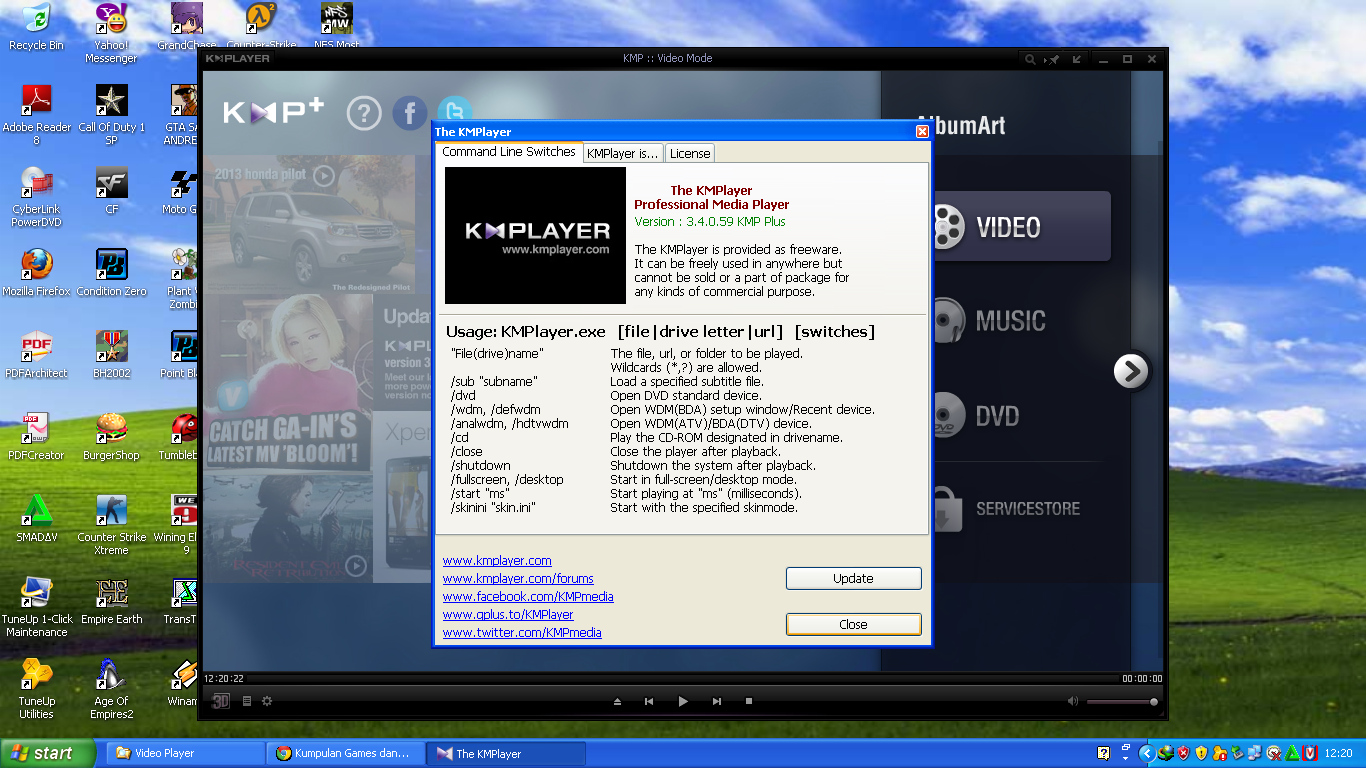Open the Twitter bird icon in KMP+ header
The width and height of the screenshot is (1366, 768).
click(455, 108)
